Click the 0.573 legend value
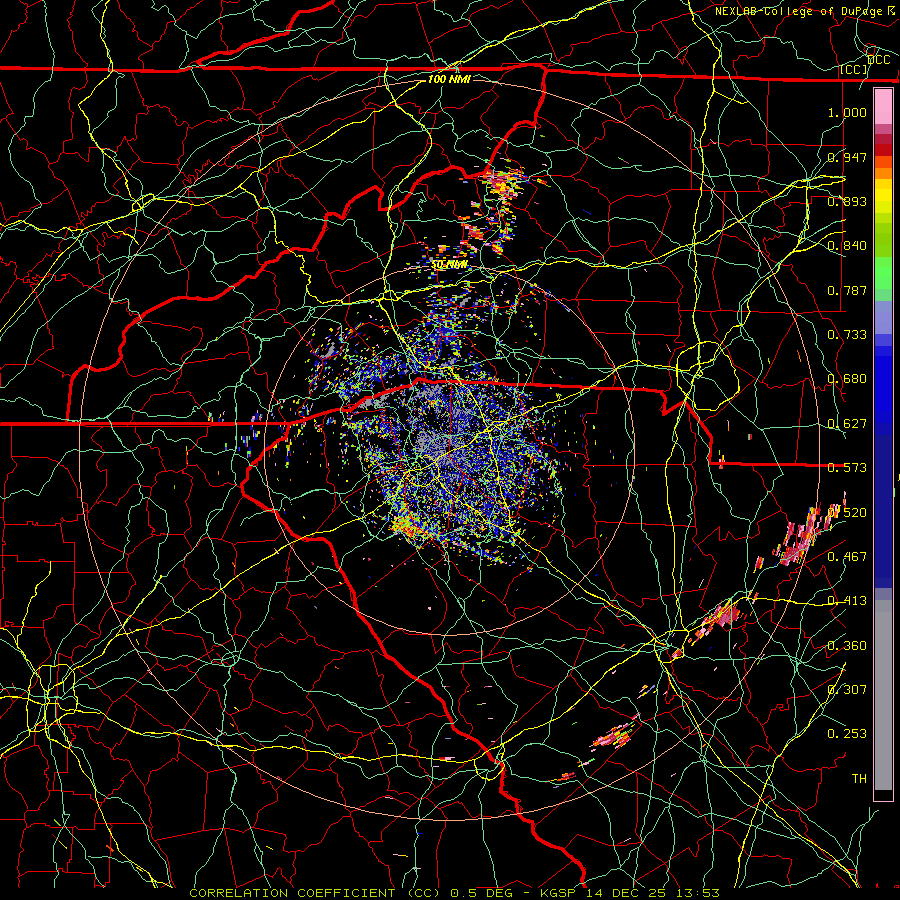This screenshot has width=900, height=900. (x=847, y=468)
